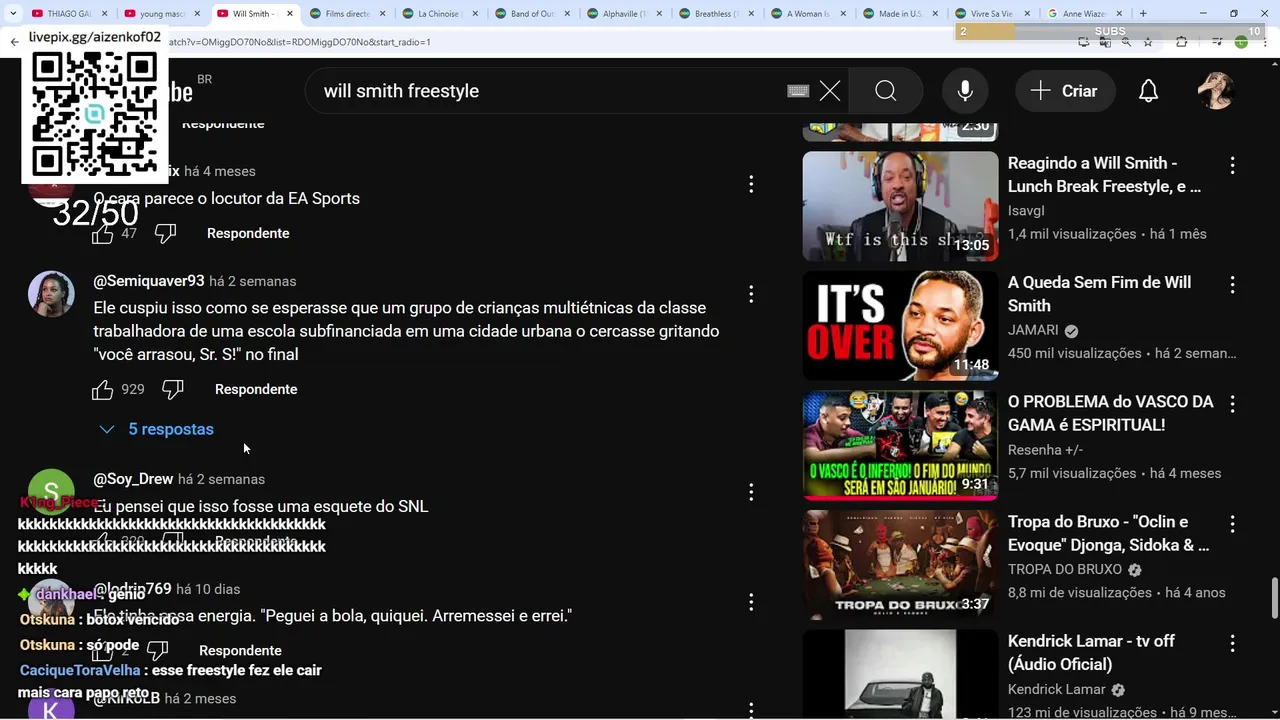Dislike the EA Sports locutor comment

(x=165, y=234)
